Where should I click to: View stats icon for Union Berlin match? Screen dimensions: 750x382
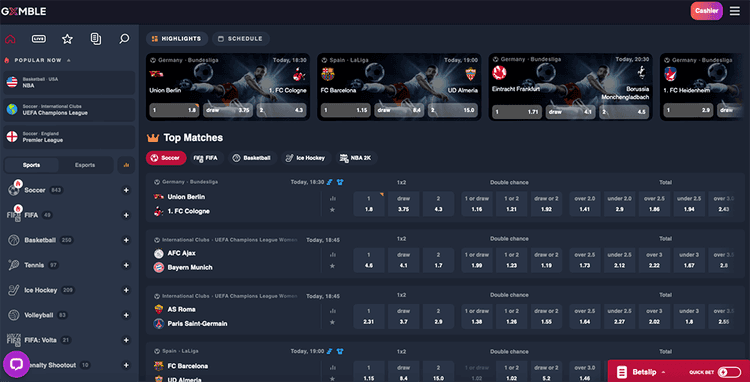pos(332,198)
